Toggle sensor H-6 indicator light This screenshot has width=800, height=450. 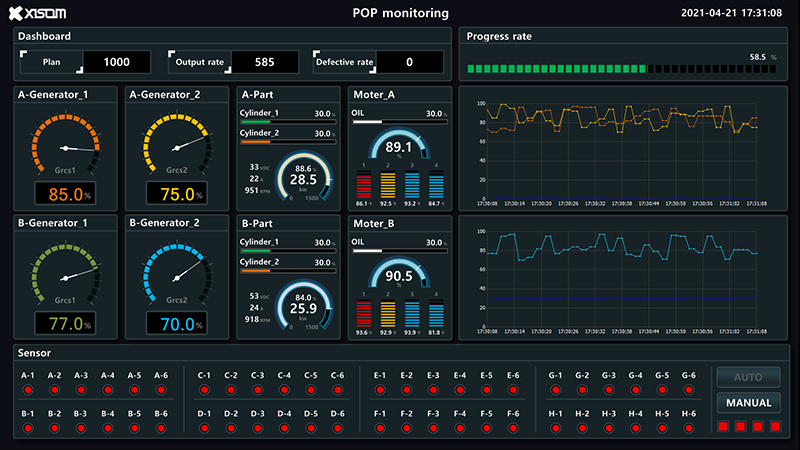[688, 428]
